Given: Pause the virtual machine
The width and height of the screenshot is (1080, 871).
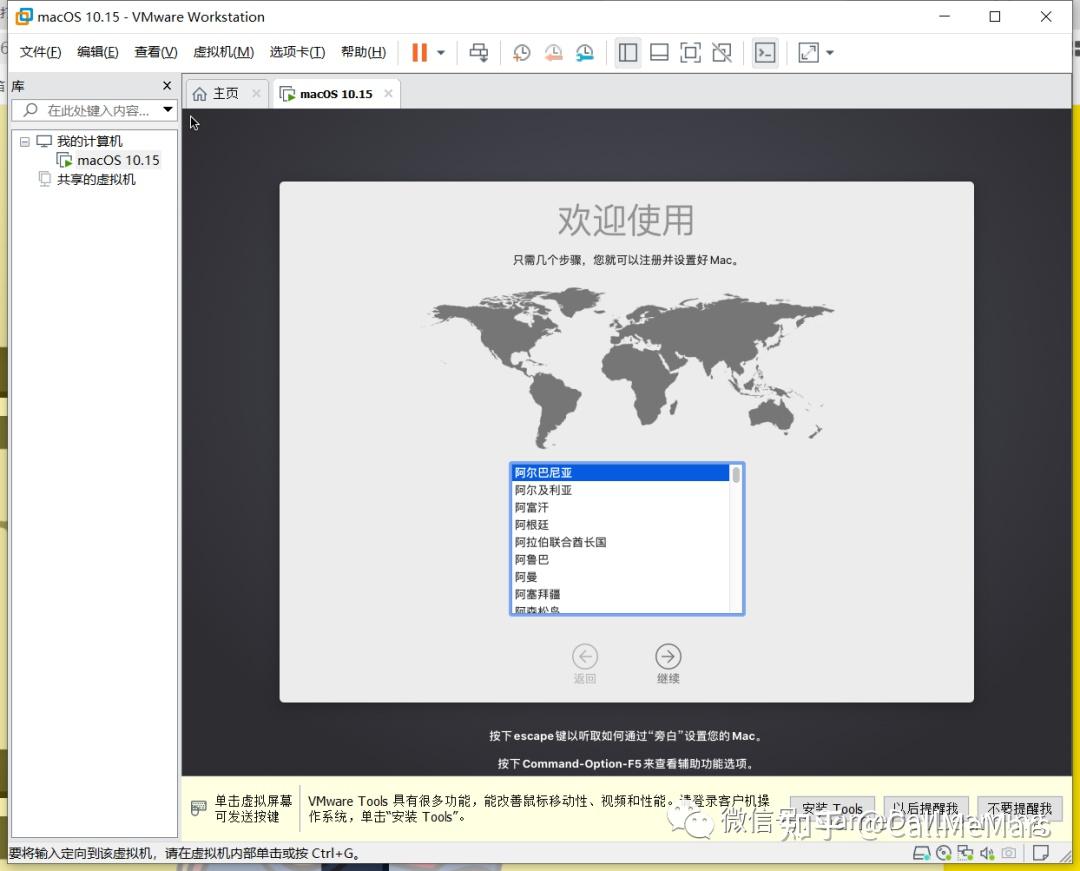Looking at the screenshot, I should 419,52.
